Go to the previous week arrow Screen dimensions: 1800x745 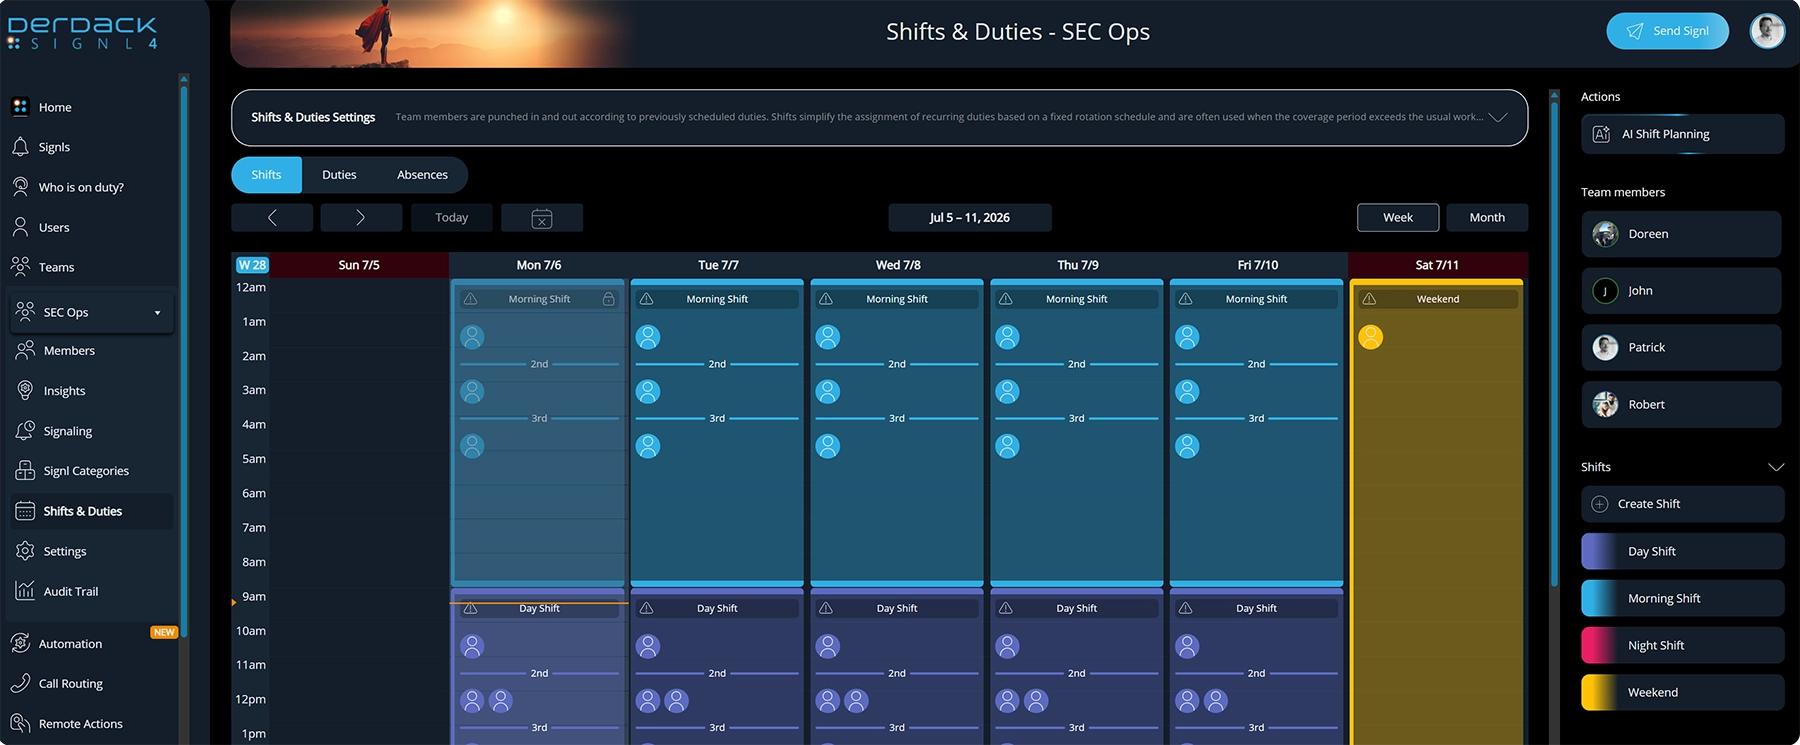[x=272, y=218]
